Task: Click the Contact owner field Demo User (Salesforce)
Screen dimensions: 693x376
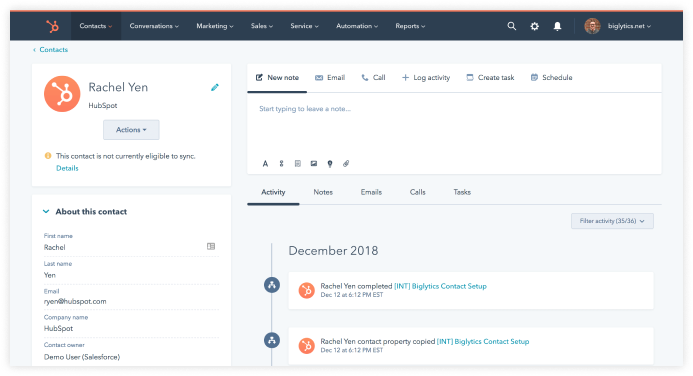Action: (x=82, y=357)
